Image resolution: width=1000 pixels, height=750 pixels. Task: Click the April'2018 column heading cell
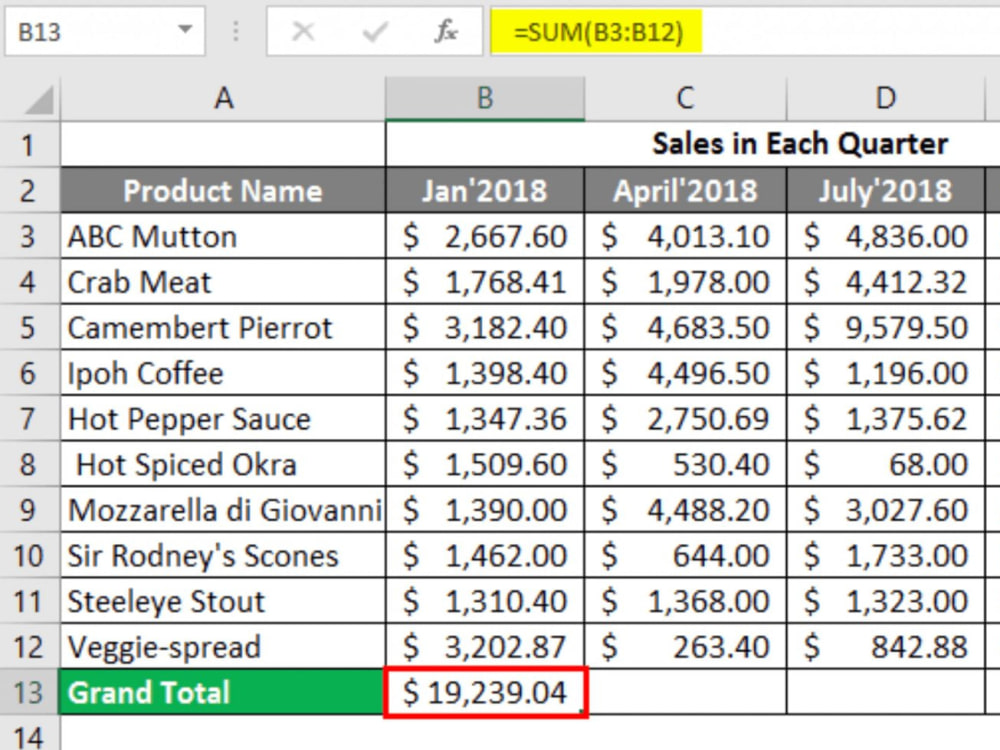click(686, 191)
